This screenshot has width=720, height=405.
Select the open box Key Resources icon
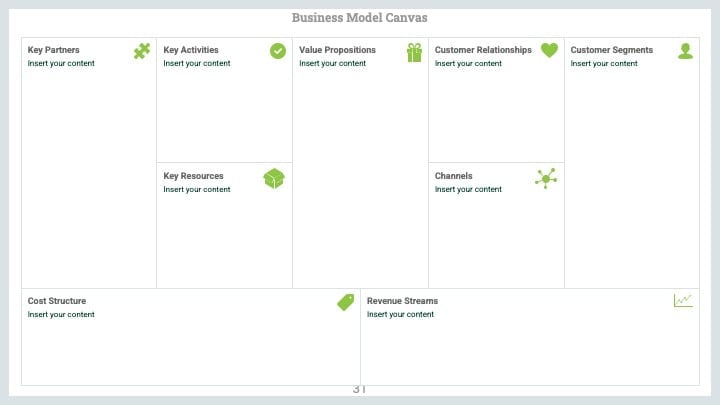click(x=274, y=179)
